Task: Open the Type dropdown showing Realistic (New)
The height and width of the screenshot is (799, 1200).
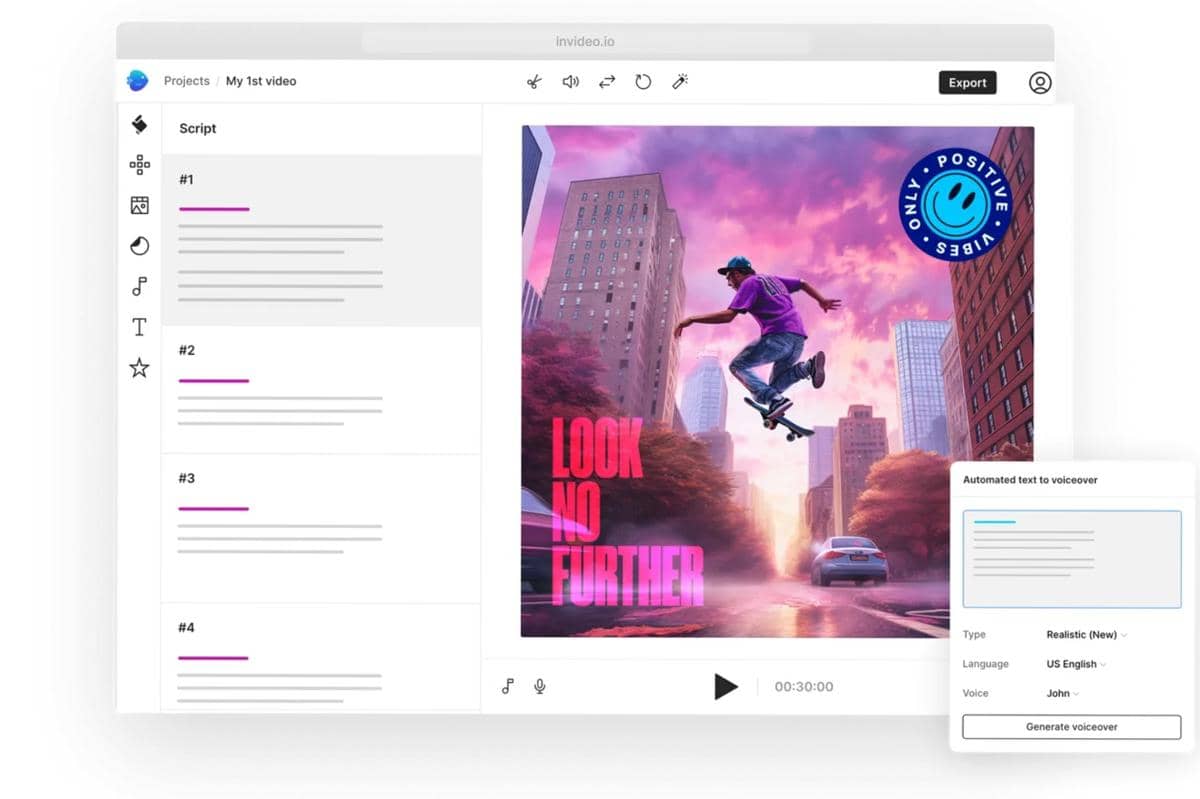Action: pyautogui.click(x=1085, y=634)
